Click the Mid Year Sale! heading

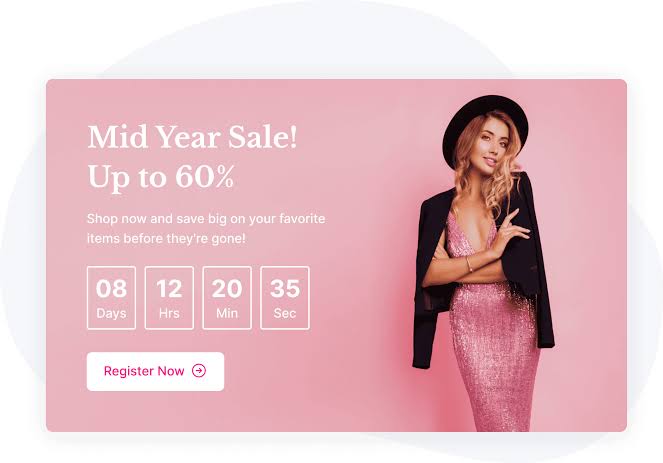[x=192, y=137]
